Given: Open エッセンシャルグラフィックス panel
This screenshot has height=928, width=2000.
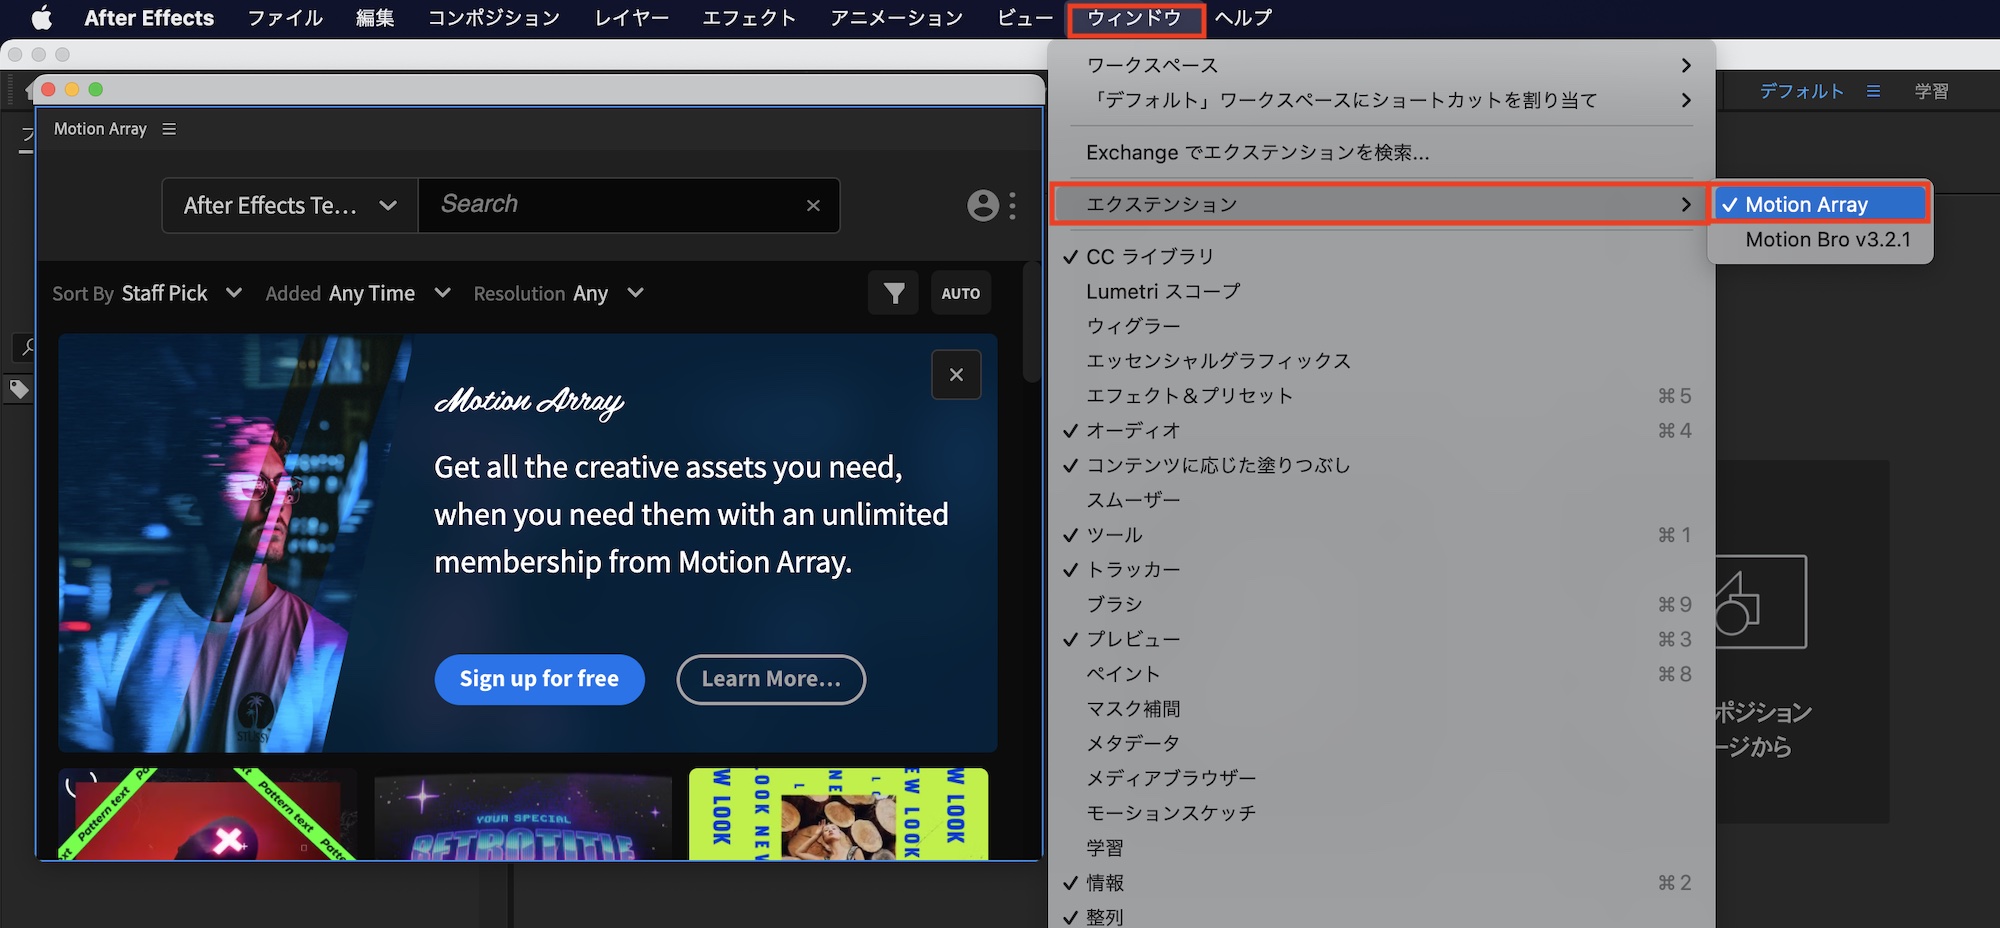Looking at the screenshot, I should tap(1382, 361).
